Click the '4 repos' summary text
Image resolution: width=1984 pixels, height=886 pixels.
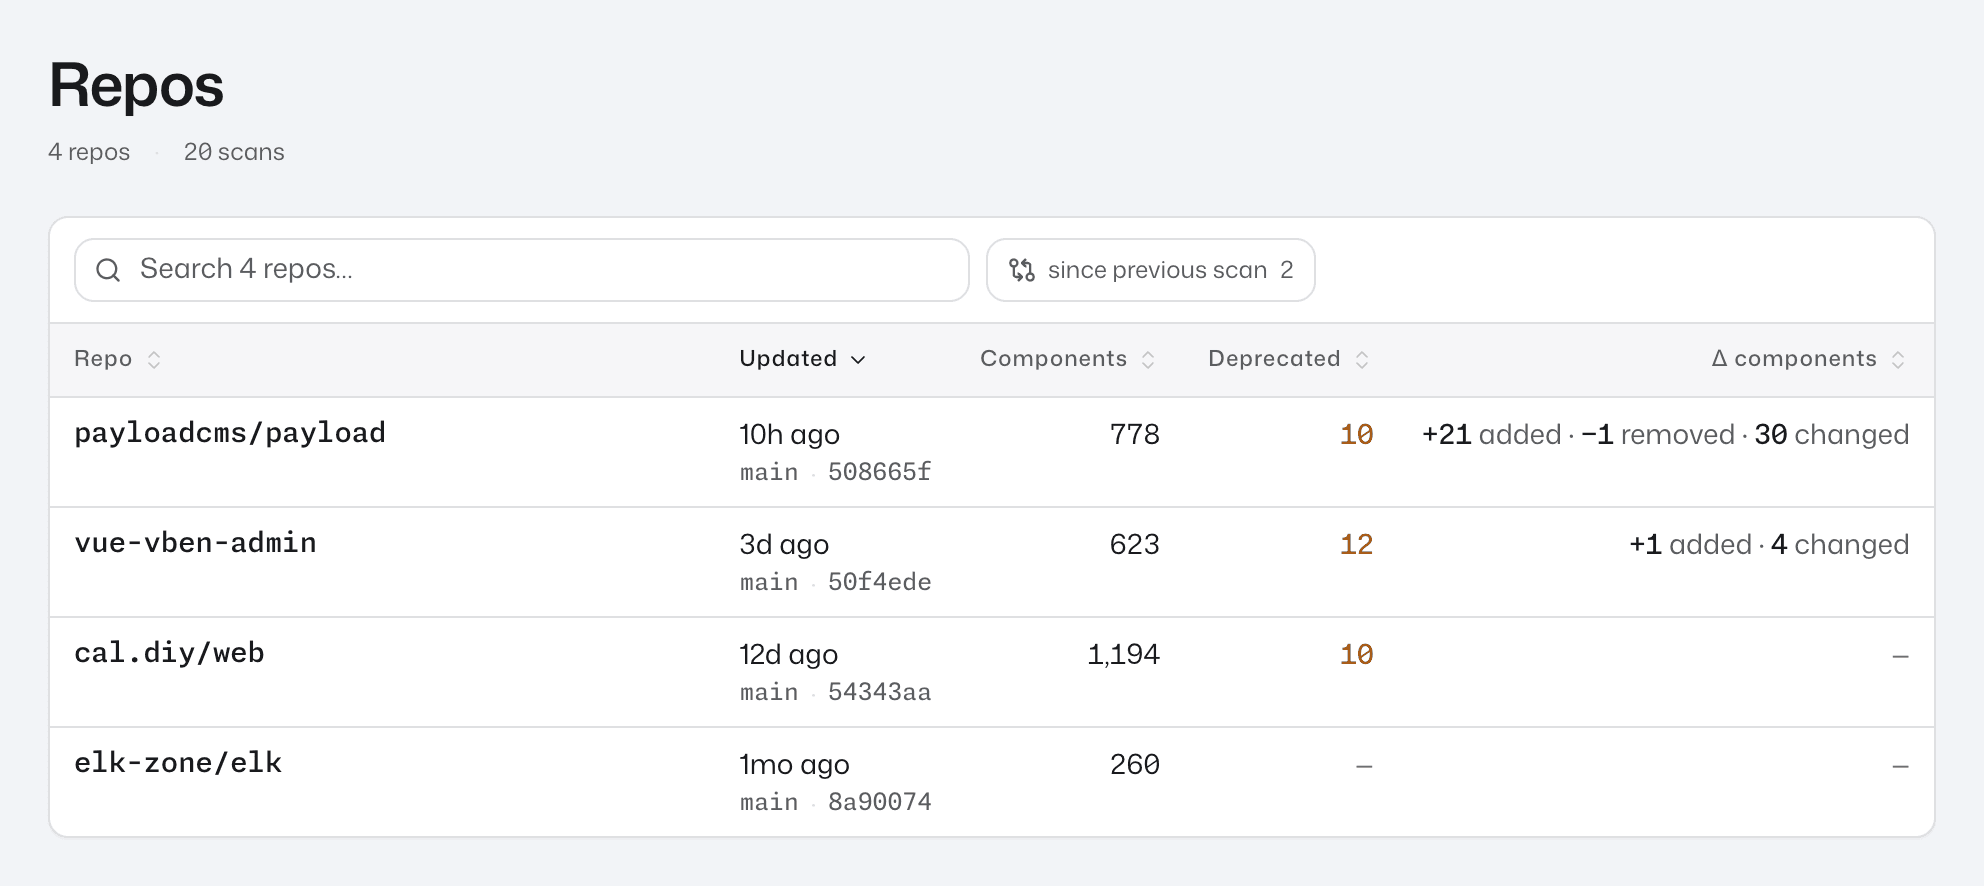[x=89, y=152]
